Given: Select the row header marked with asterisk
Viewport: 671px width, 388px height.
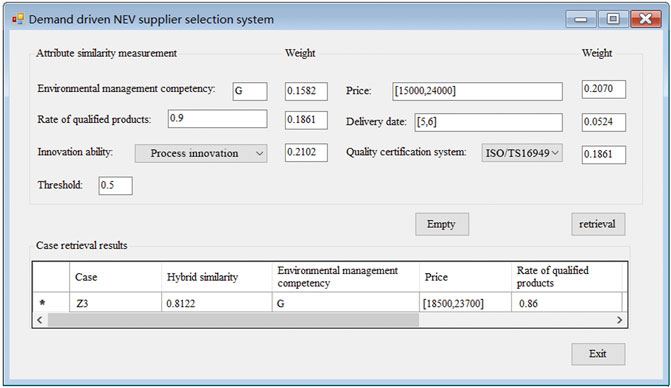Looking at the screenshot, I should click(51, 303).
